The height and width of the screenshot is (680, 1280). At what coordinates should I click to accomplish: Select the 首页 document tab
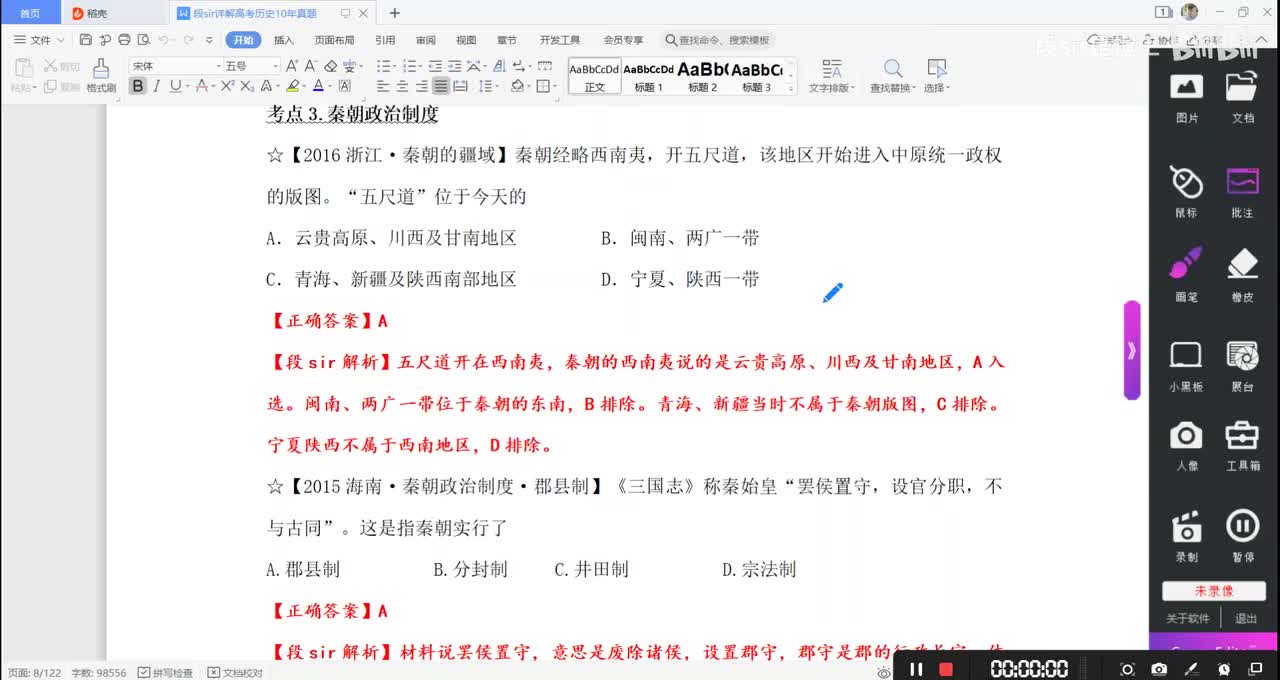tap(30, 13)
